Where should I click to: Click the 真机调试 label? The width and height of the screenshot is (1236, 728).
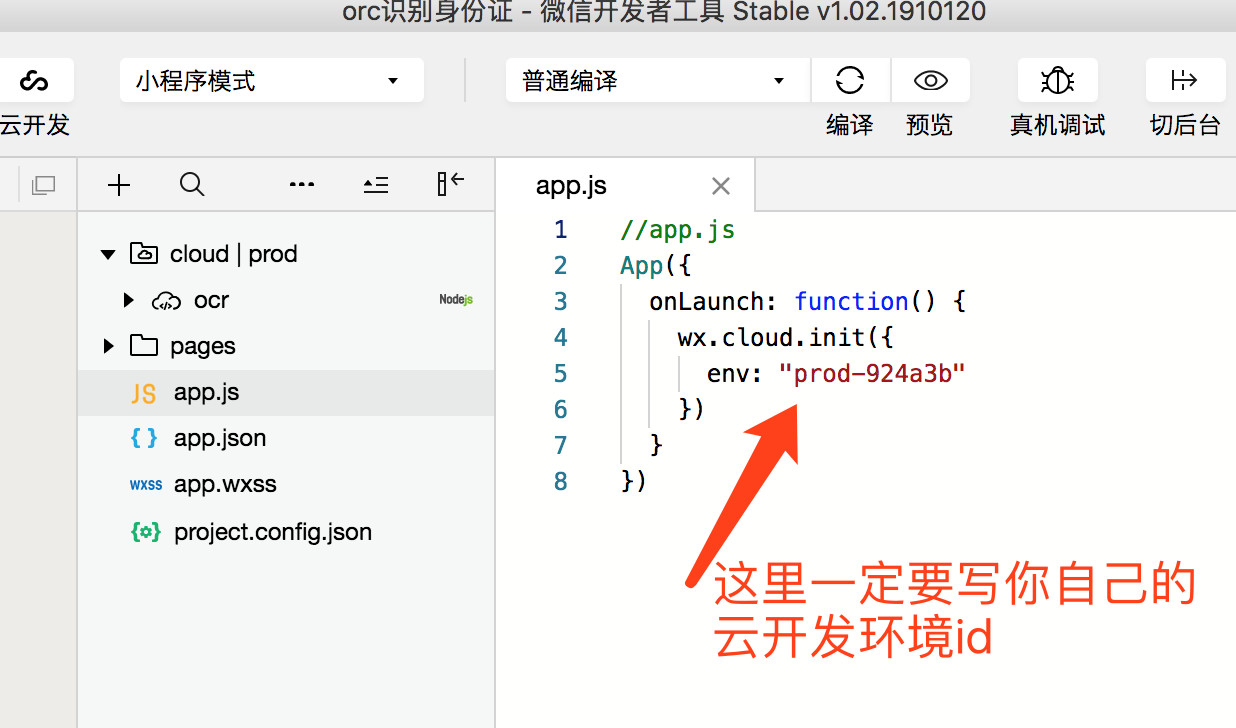(x=1058, y=125)
